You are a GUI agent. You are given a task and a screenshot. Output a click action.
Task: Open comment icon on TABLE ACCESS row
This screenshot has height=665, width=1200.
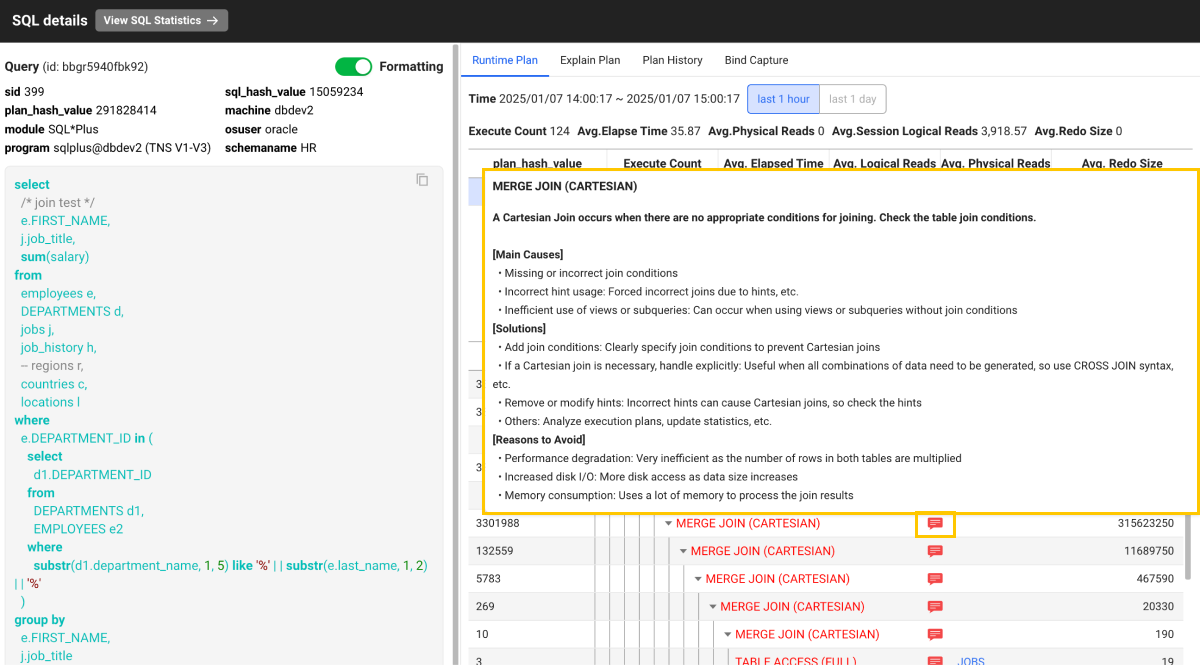pos(935,661)
